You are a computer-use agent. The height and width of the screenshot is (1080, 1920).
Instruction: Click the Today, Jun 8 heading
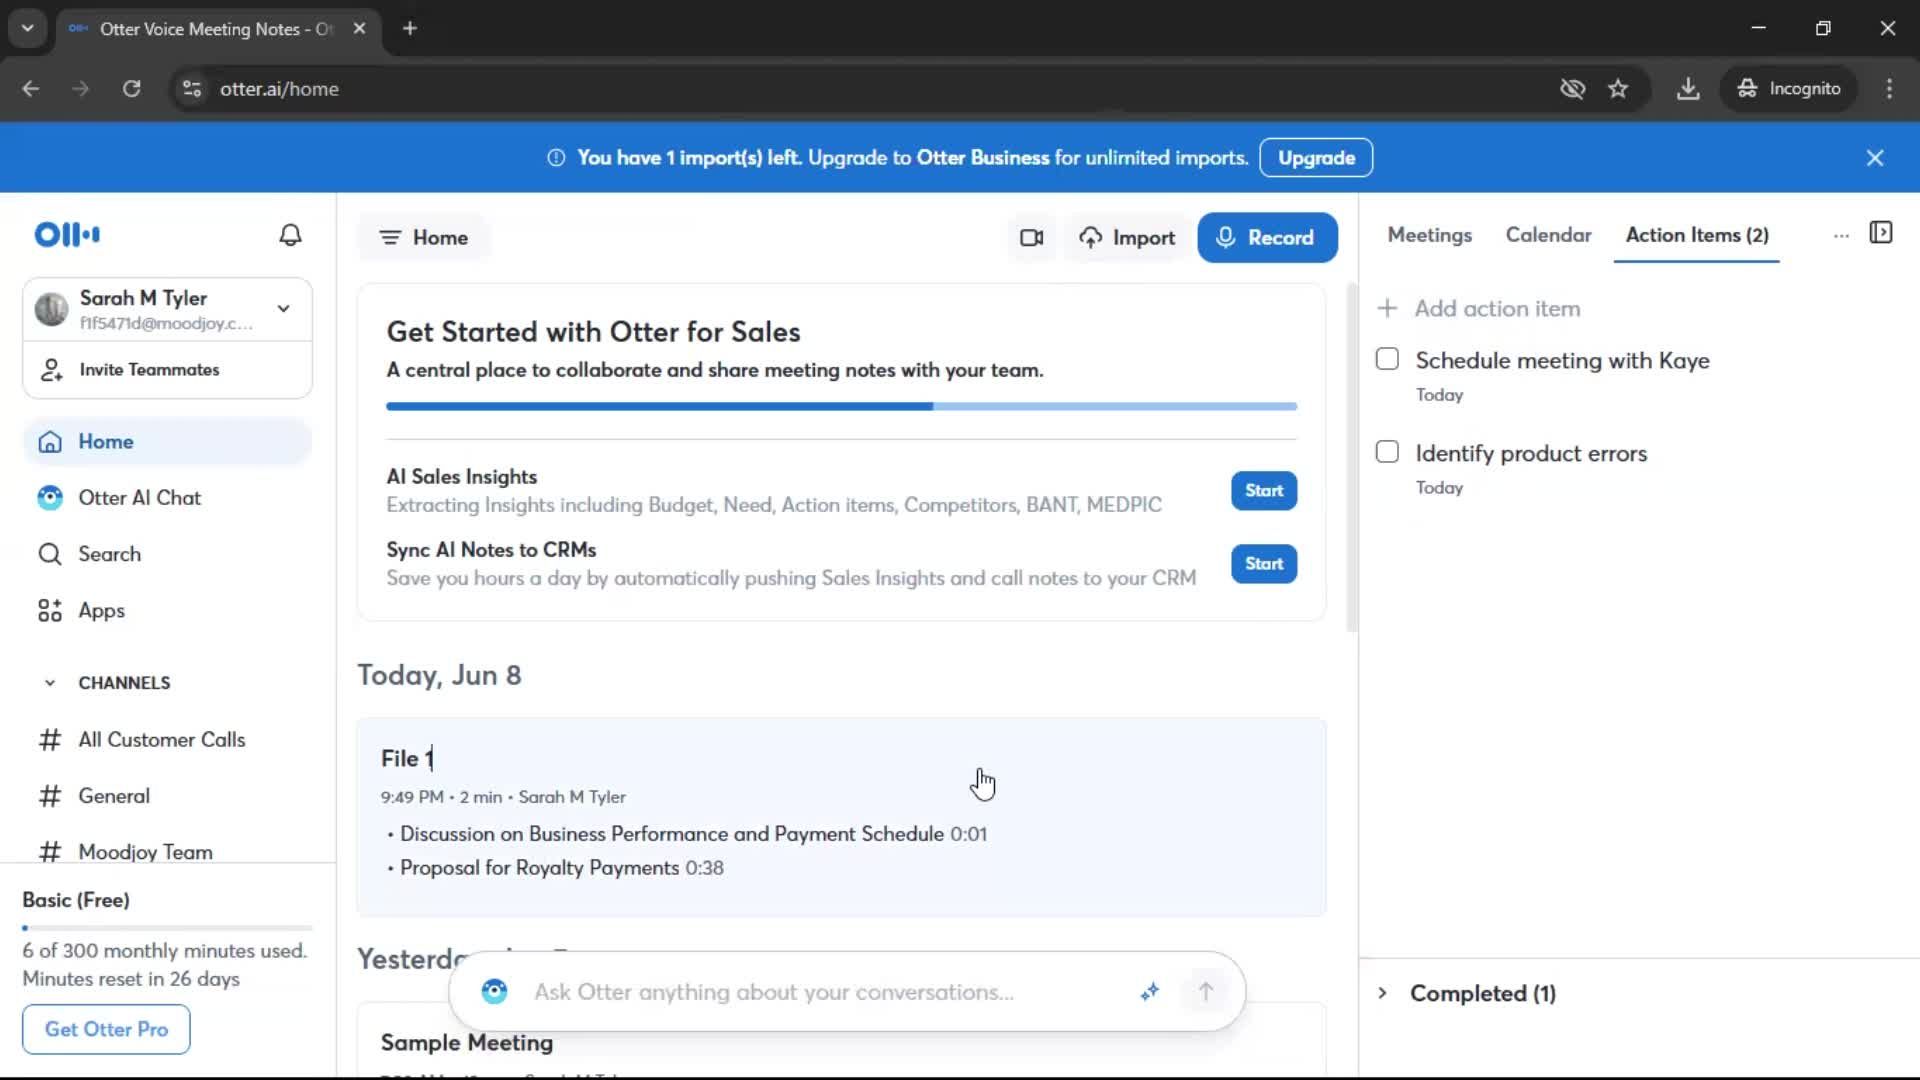click(x=439, y=676)
